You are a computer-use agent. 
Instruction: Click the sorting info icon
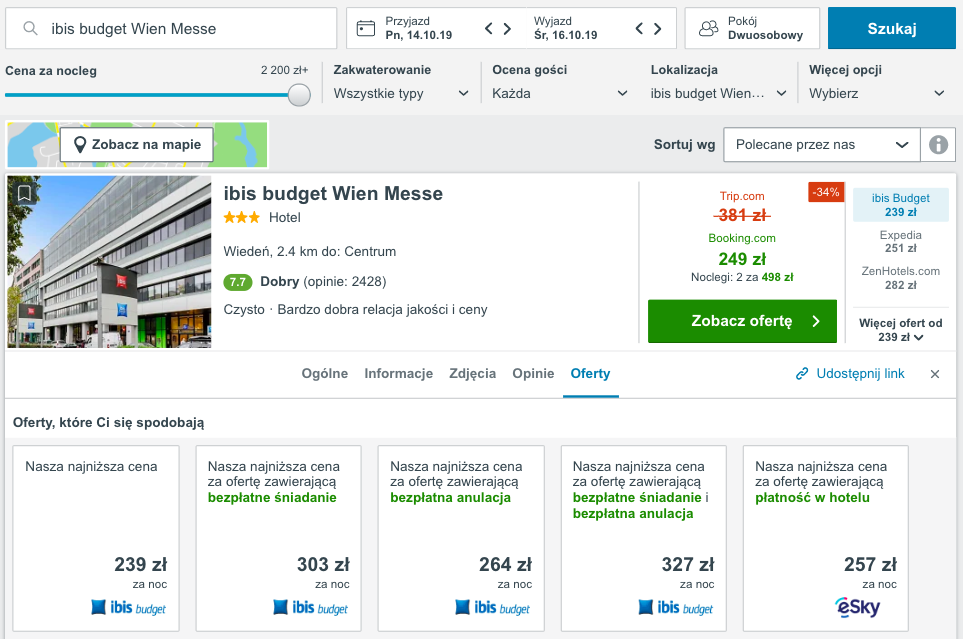pos(938,144)
